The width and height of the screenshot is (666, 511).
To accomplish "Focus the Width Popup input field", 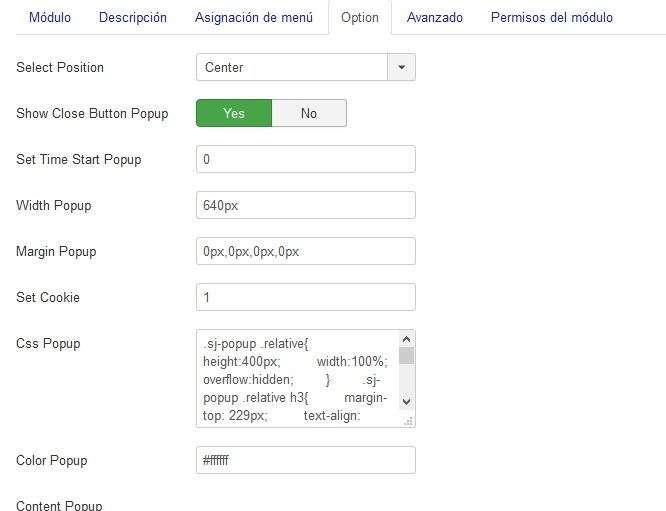I will [306, 205].
